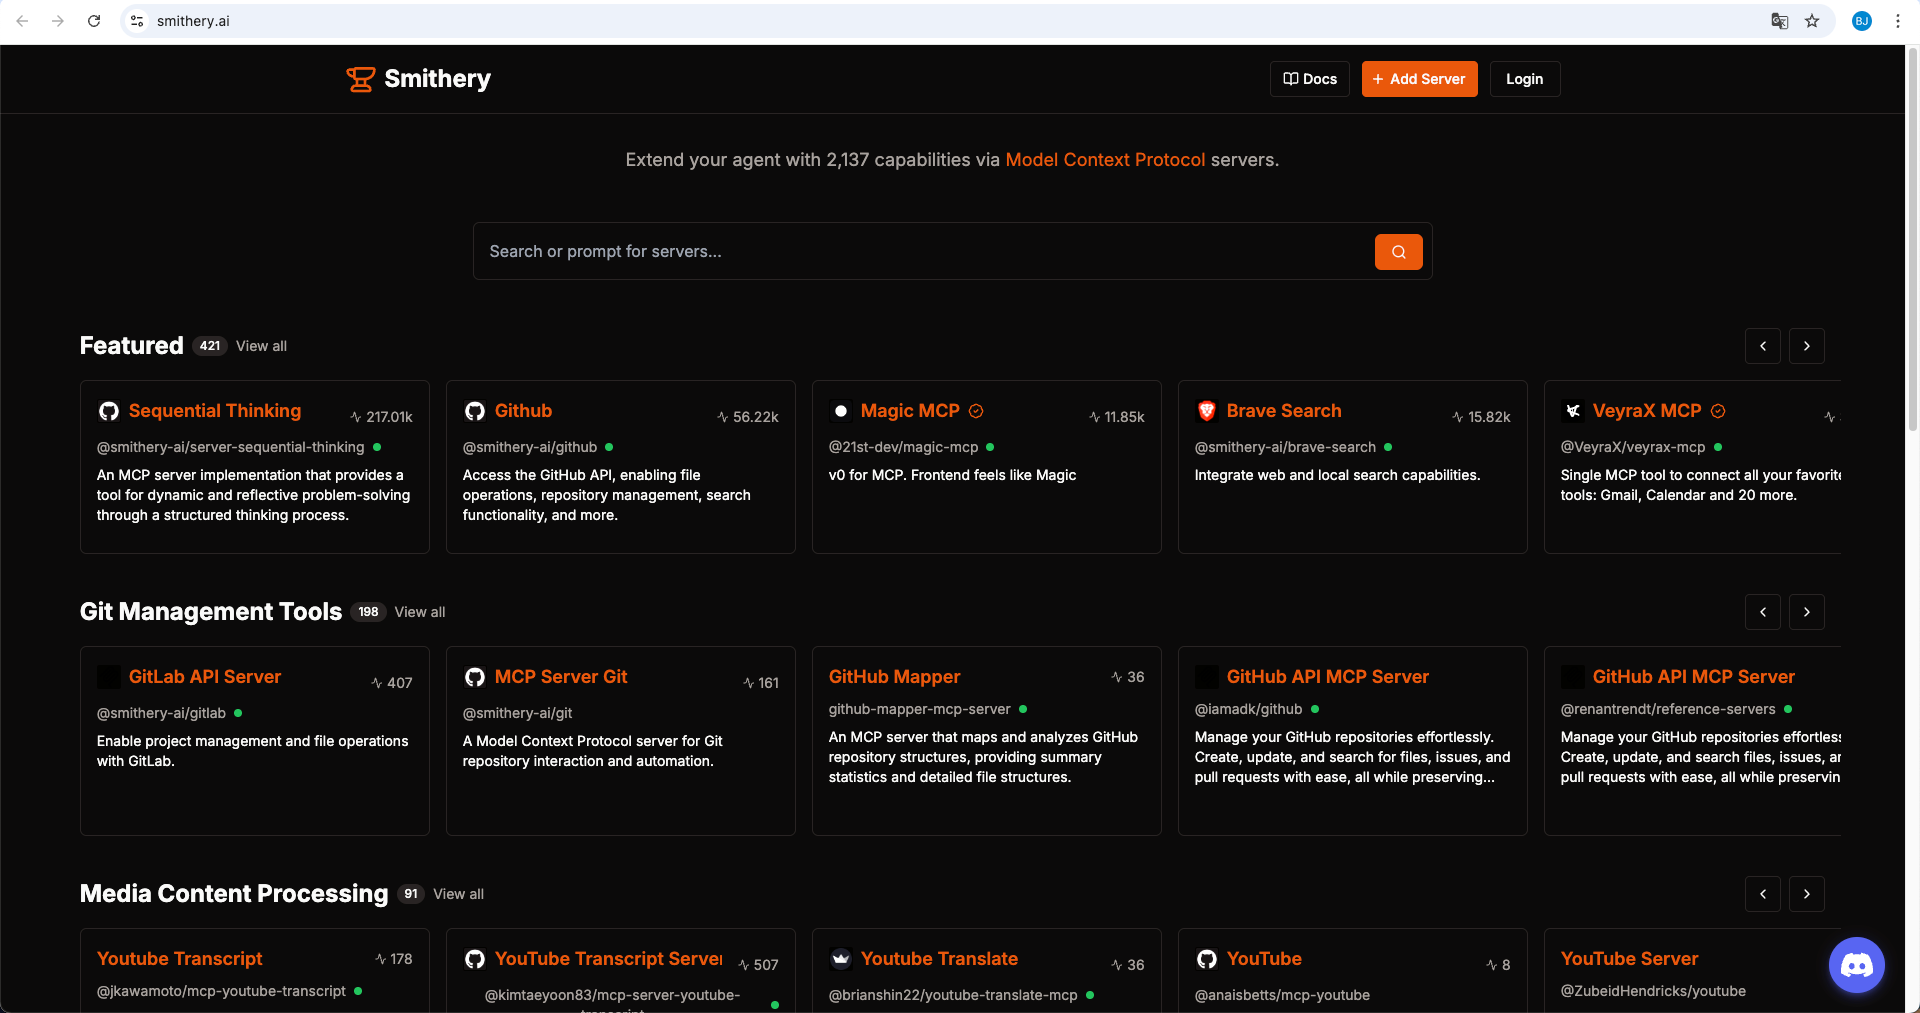The width and height of the screenshot is (1920, 1013).
Task: Click the Magic MCP round logo icon
Action: (x=841, y=411)
